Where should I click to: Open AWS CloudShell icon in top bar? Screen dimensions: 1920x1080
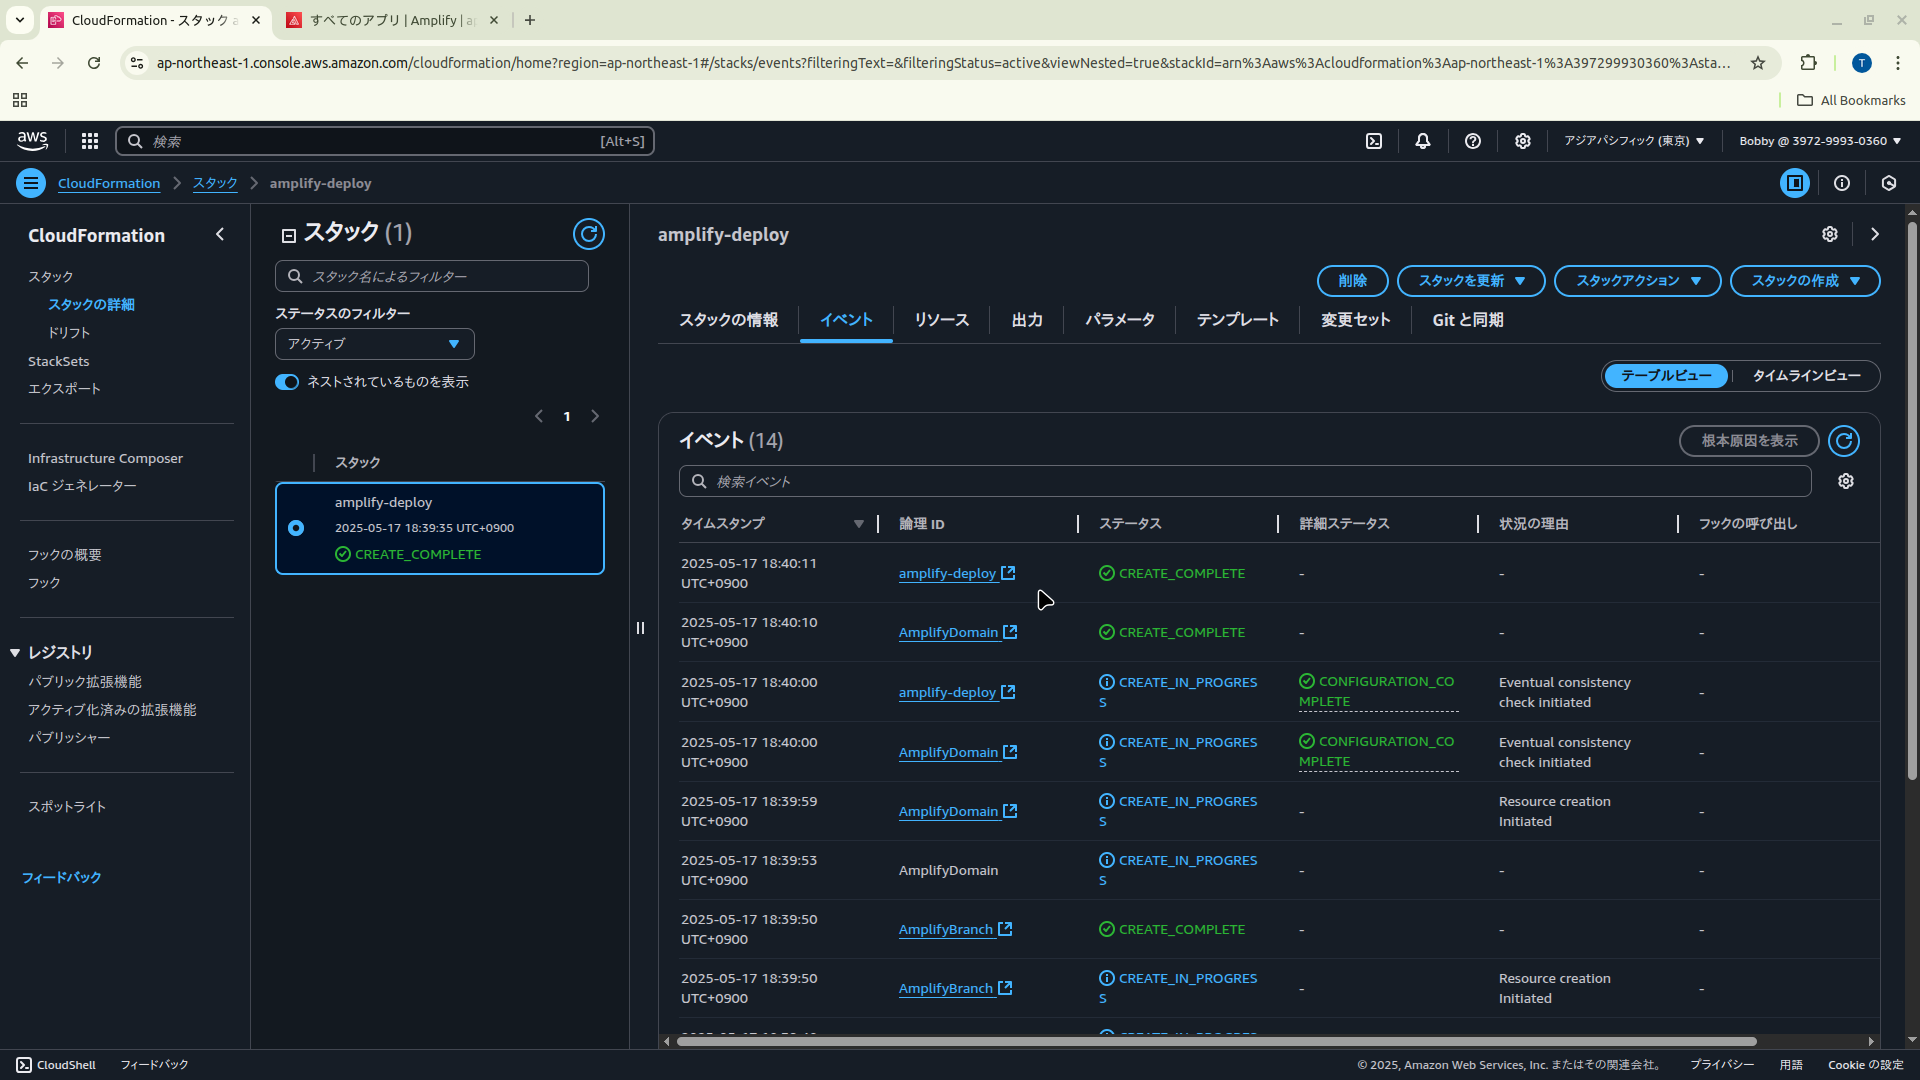(x=1374, y=141)
